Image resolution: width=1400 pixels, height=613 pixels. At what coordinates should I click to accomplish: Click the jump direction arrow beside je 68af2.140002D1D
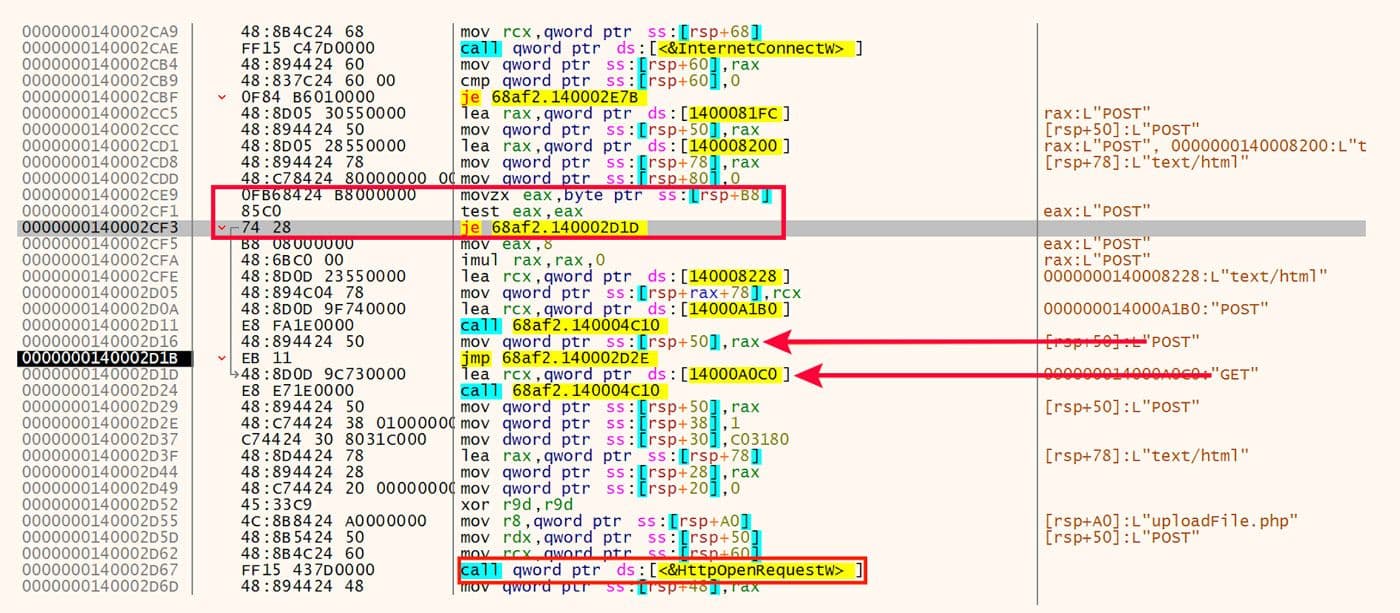[x=224, y=227]
